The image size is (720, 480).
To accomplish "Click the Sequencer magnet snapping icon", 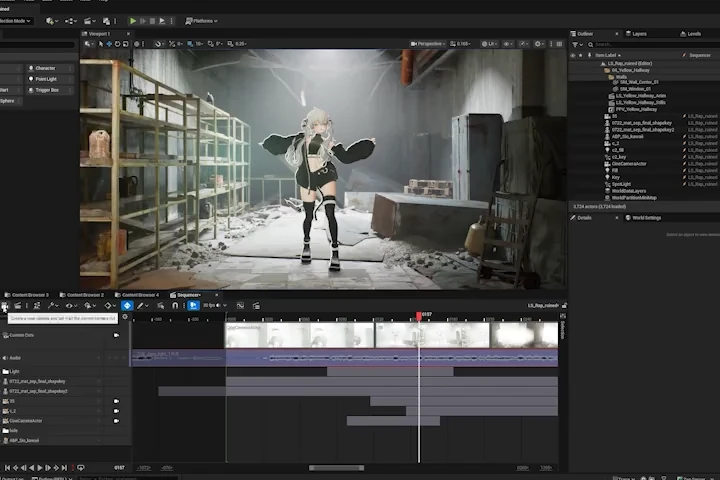I will tap(175, 305).
